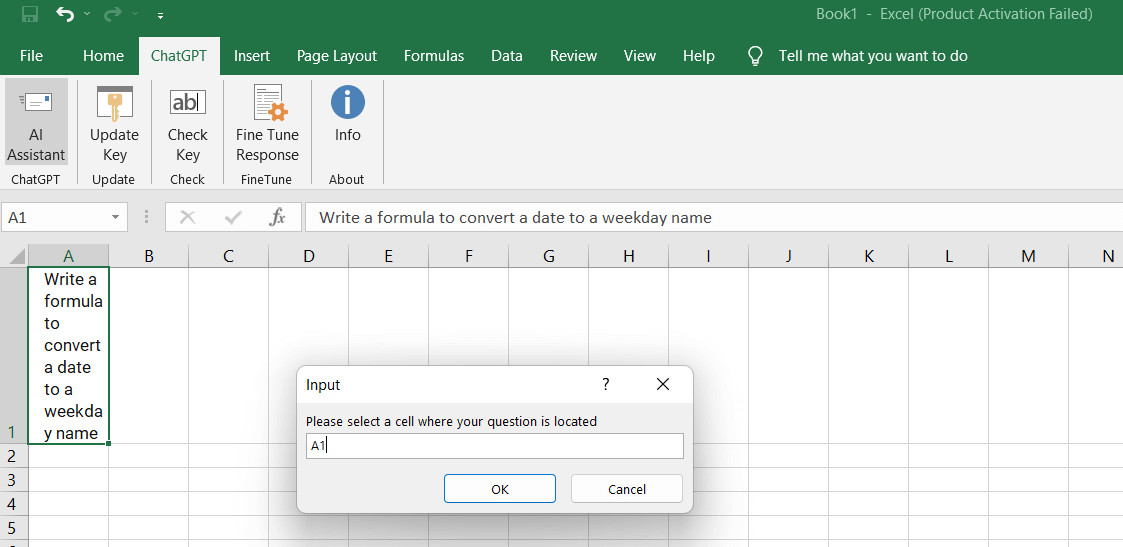Open the File tab
Image resolution: width=1123 pixels, height=547 pixels.
point(32,56)
